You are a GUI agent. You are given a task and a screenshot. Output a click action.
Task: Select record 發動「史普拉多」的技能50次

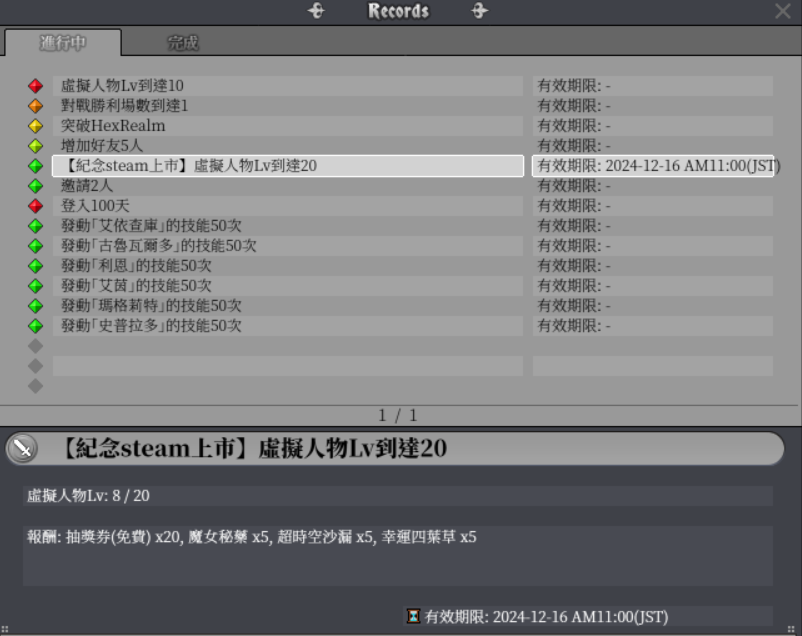(288, 325)
